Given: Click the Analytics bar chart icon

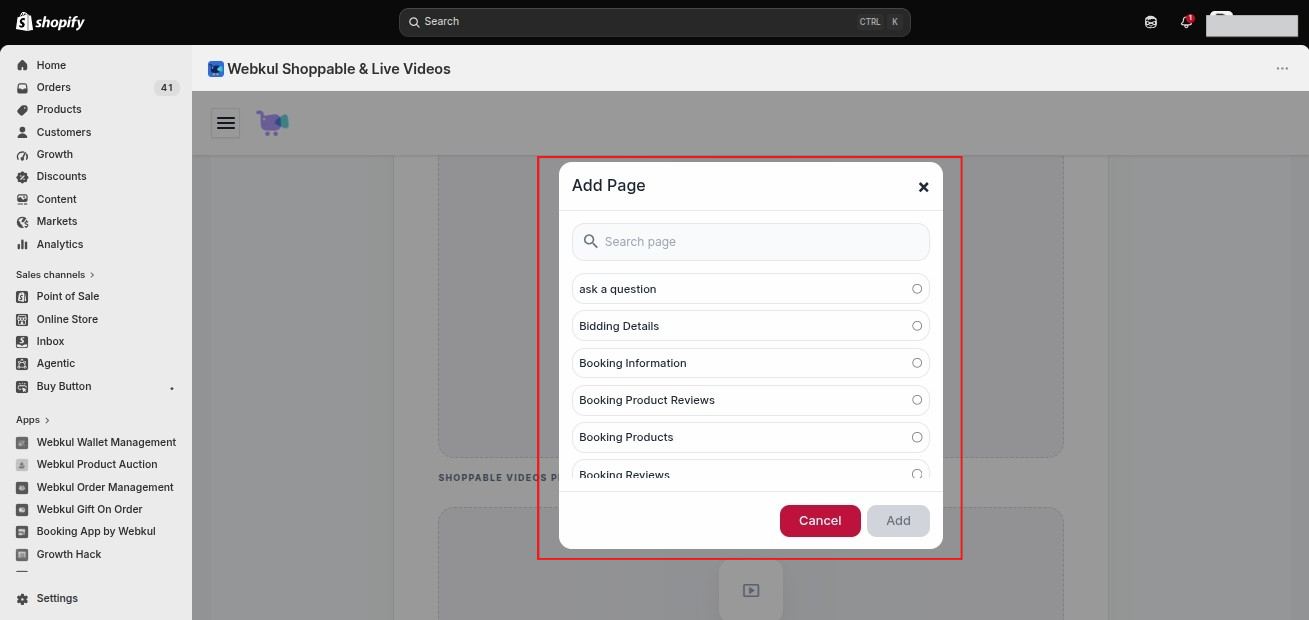Looking at the screenshot, I should pyautogui.click(x=23, y=244).
